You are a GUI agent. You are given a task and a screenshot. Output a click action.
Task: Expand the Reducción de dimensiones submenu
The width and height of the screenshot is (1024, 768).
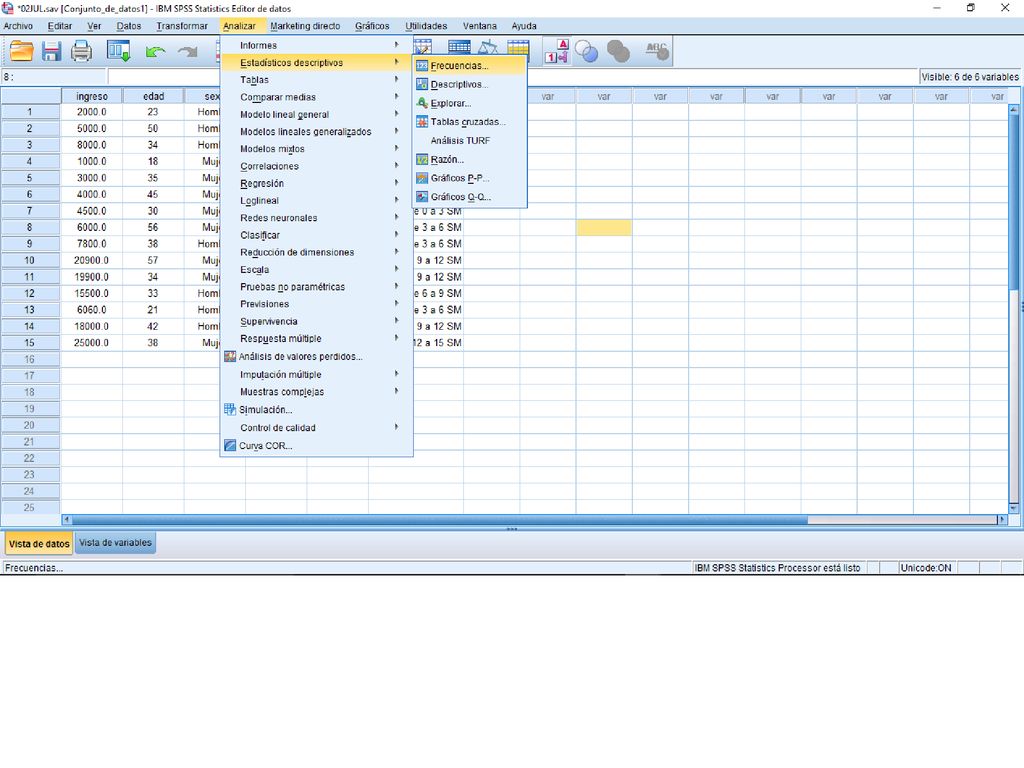coord(316,252)
